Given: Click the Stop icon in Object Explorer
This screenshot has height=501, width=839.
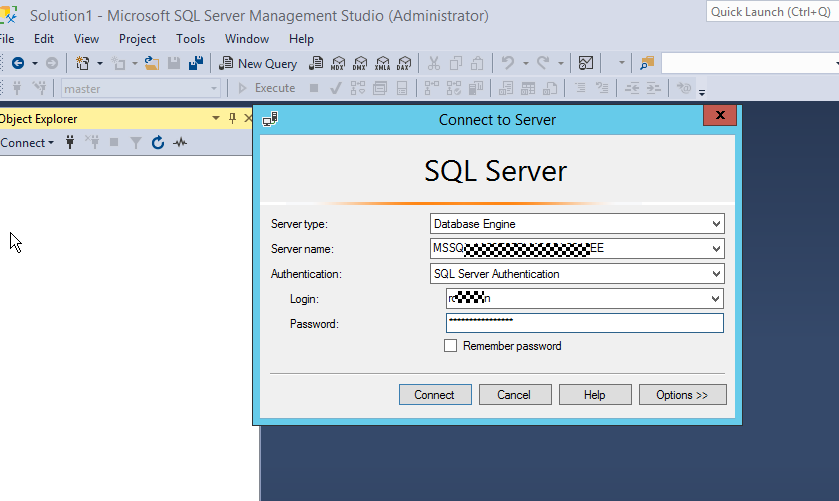Looking at the screenshot, I should (113, 142).
